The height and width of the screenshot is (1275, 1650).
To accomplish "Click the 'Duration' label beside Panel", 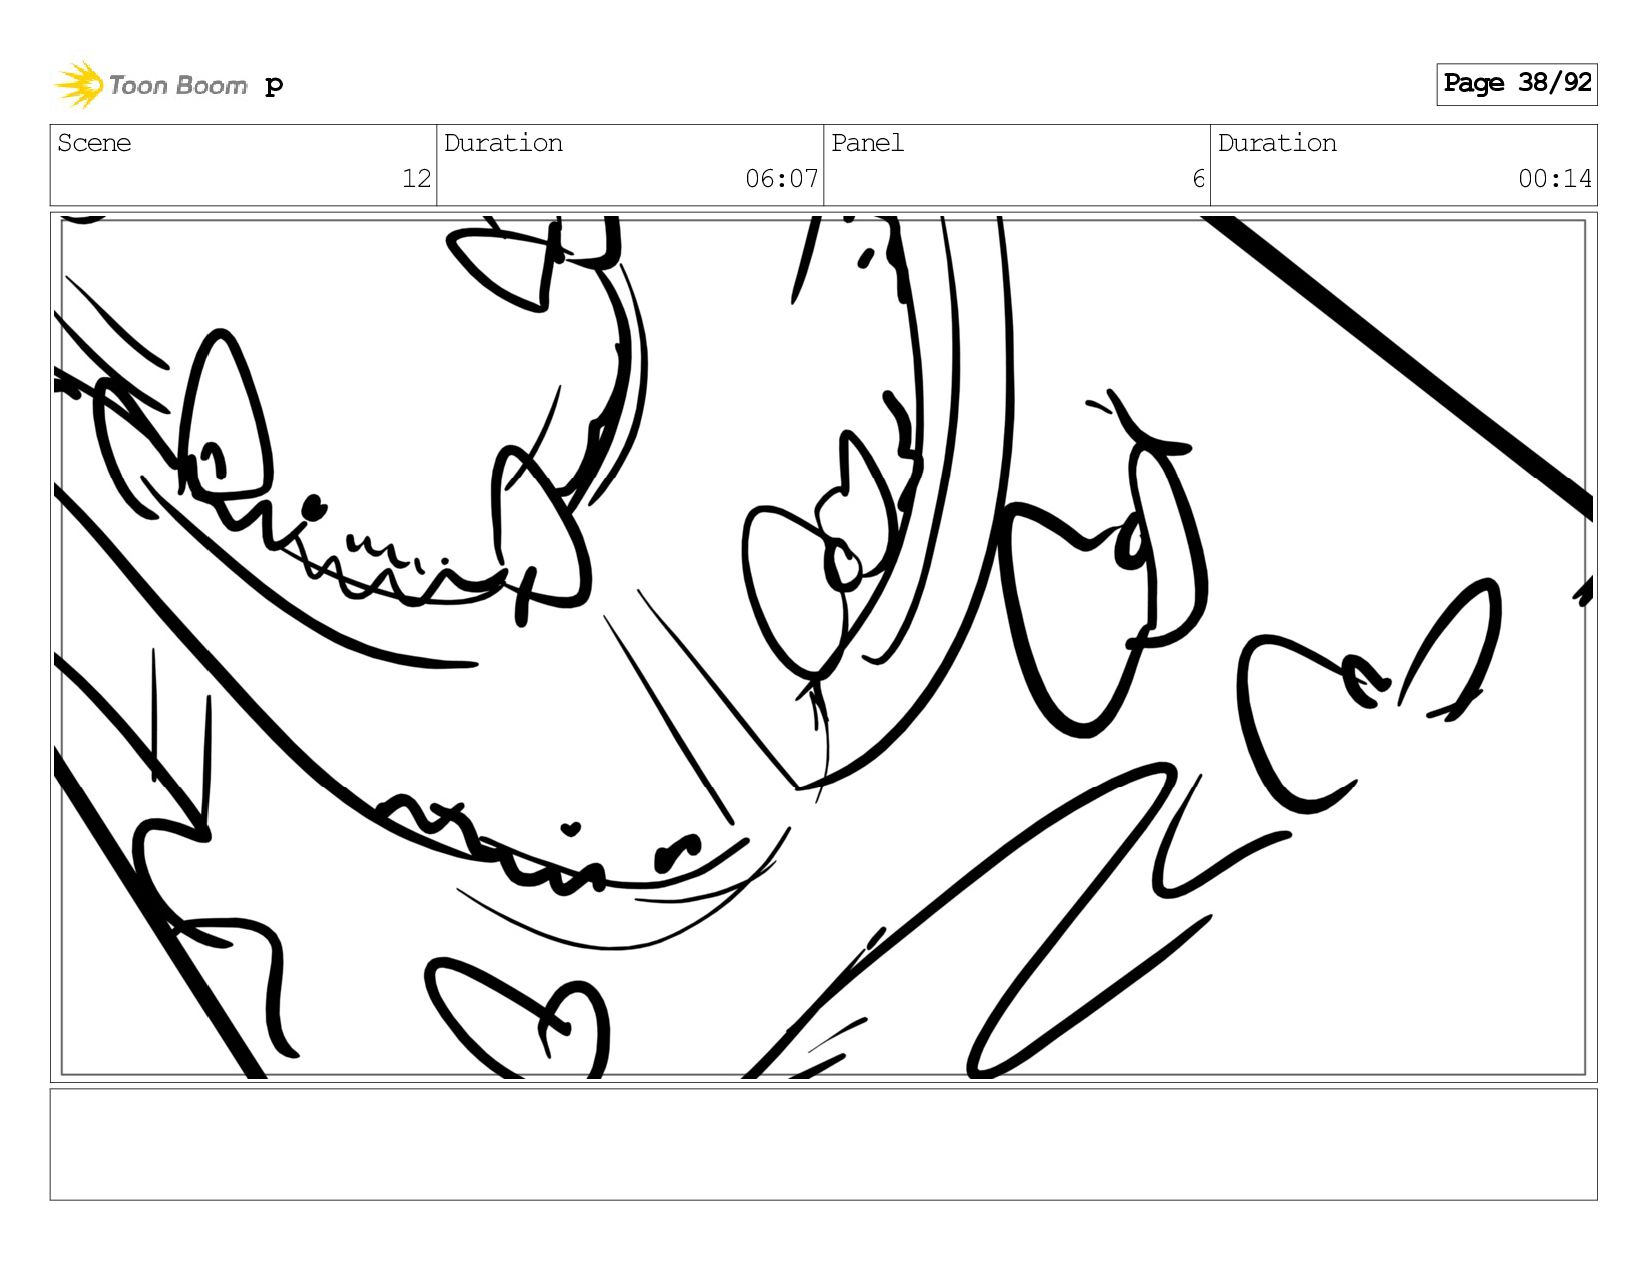I will pyautogui.click(x=1277, y=143).
